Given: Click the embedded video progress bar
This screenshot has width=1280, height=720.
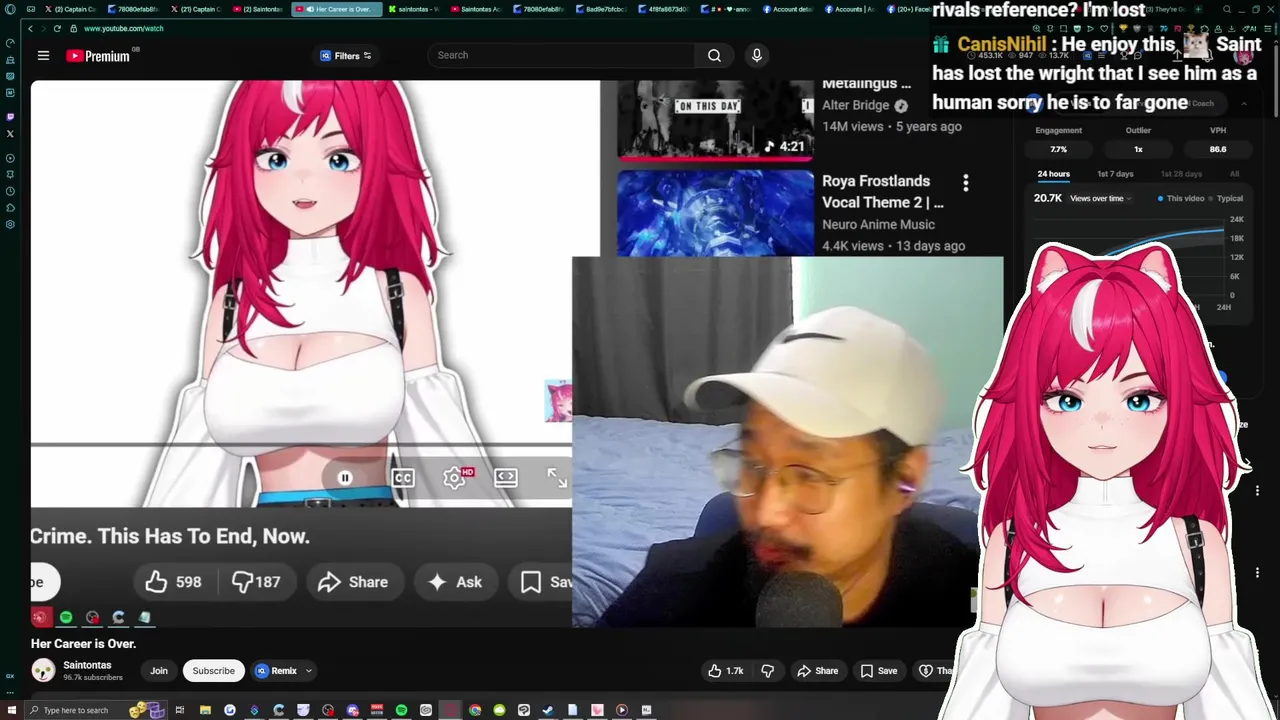Looking at the screenshot, I should pos(300,444).
